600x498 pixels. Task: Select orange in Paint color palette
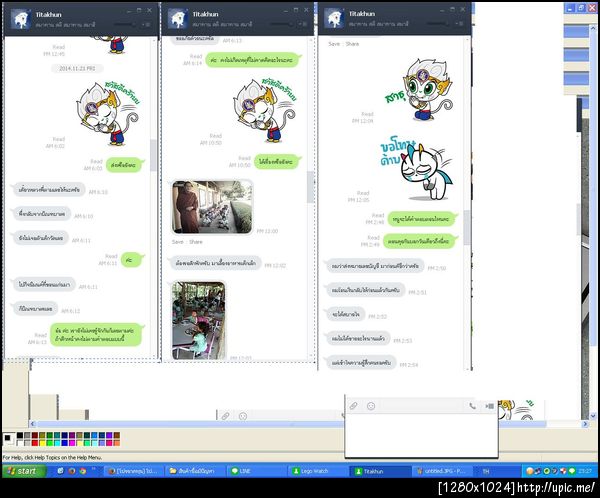point(117,443)
